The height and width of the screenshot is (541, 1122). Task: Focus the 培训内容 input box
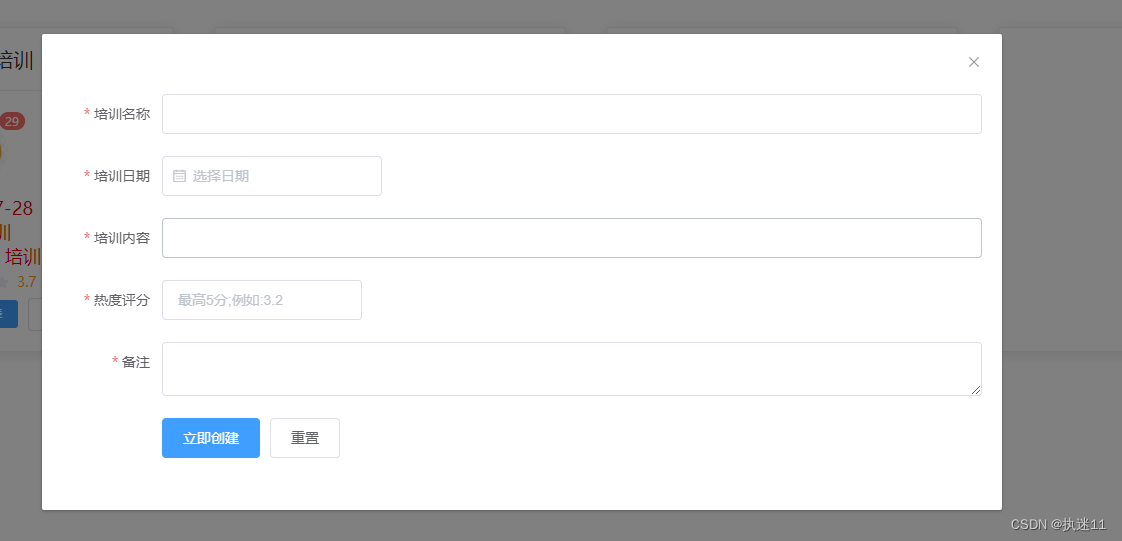click(x=572, y=238)
